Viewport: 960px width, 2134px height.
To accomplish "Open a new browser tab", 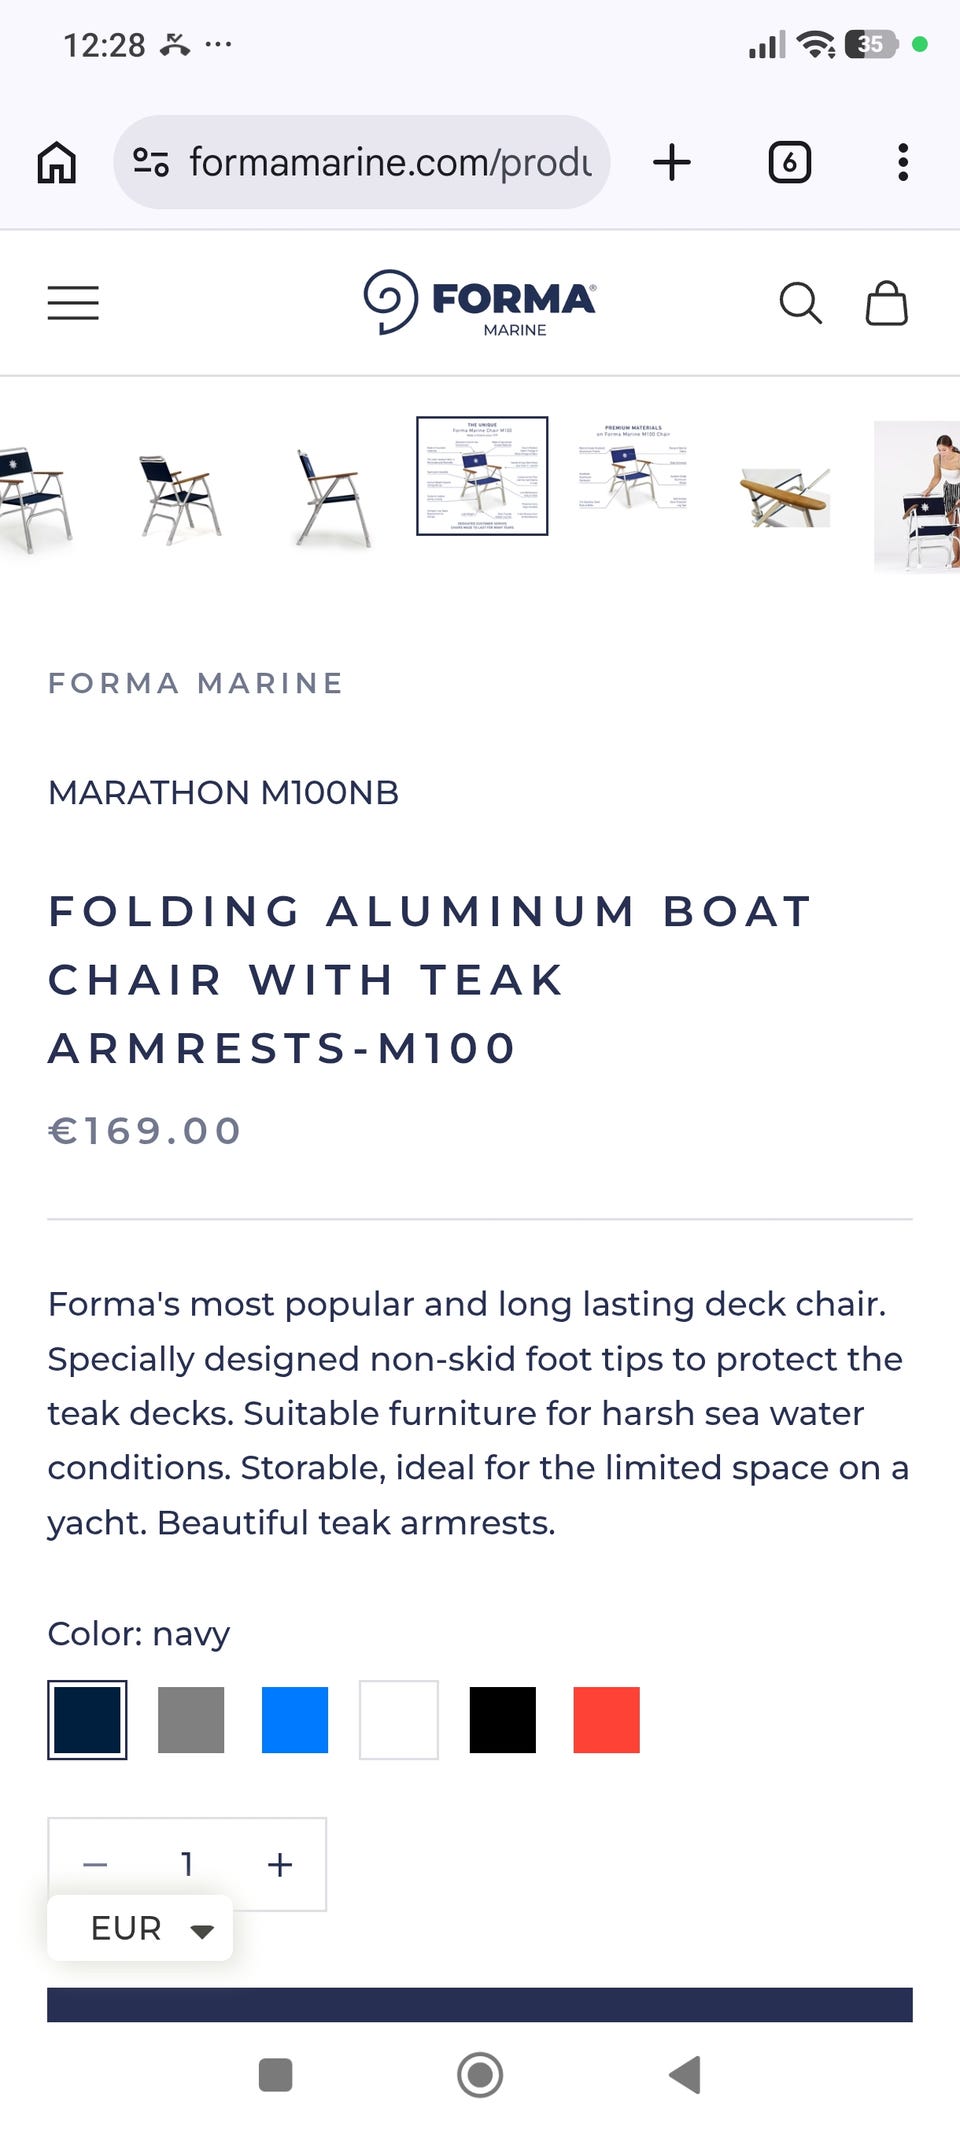I will pos(672,162).
